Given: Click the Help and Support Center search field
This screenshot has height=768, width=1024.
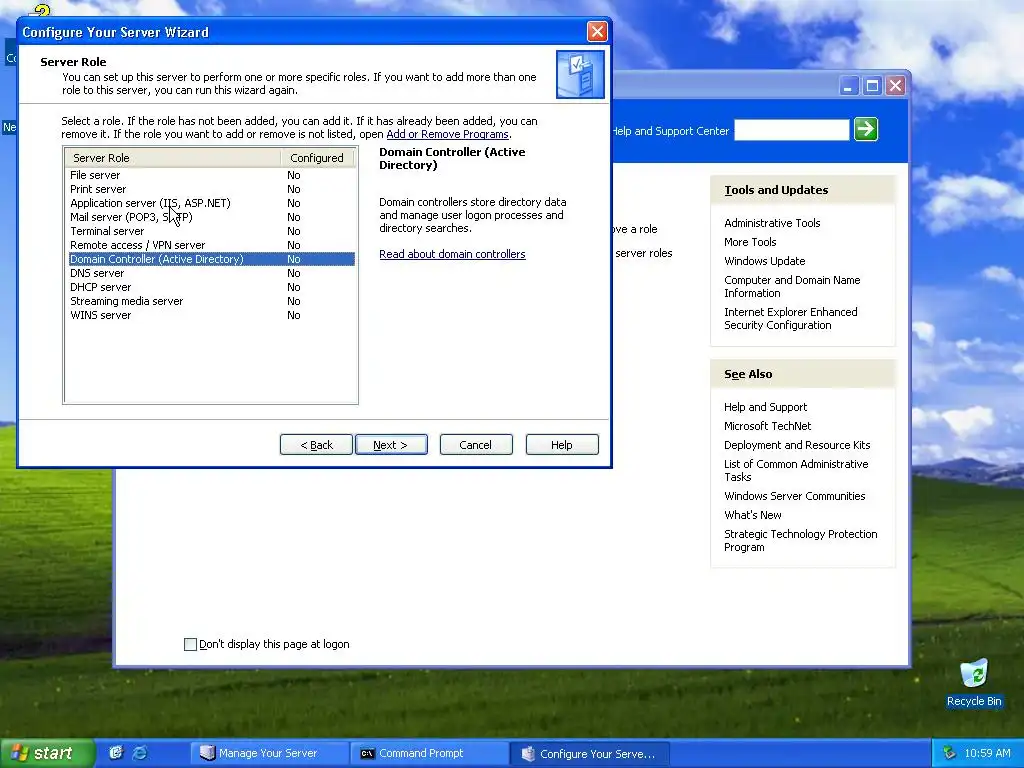Looking at the screenshot, I should click(x=792, y=130).
